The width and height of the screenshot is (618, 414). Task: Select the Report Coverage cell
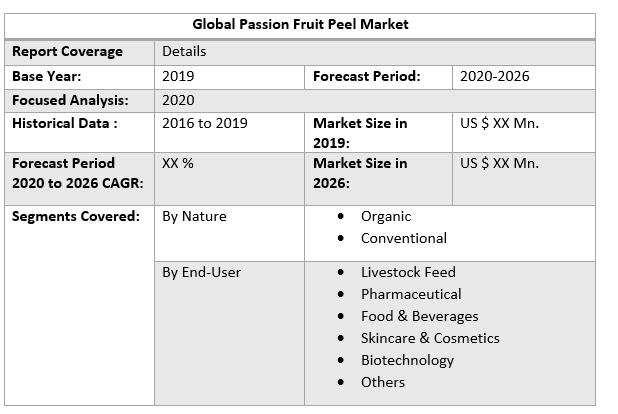coord(67,51)
